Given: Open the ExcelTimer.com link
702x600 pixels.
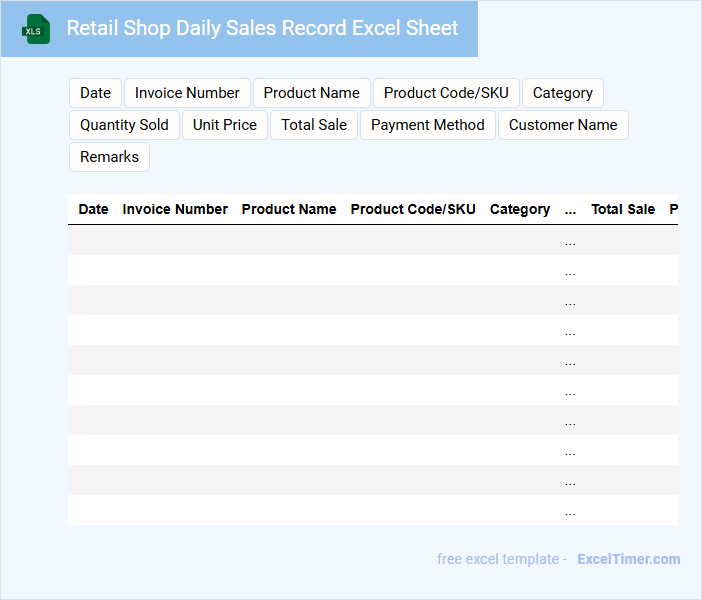Looking at the screenshot, I should 628,559.
